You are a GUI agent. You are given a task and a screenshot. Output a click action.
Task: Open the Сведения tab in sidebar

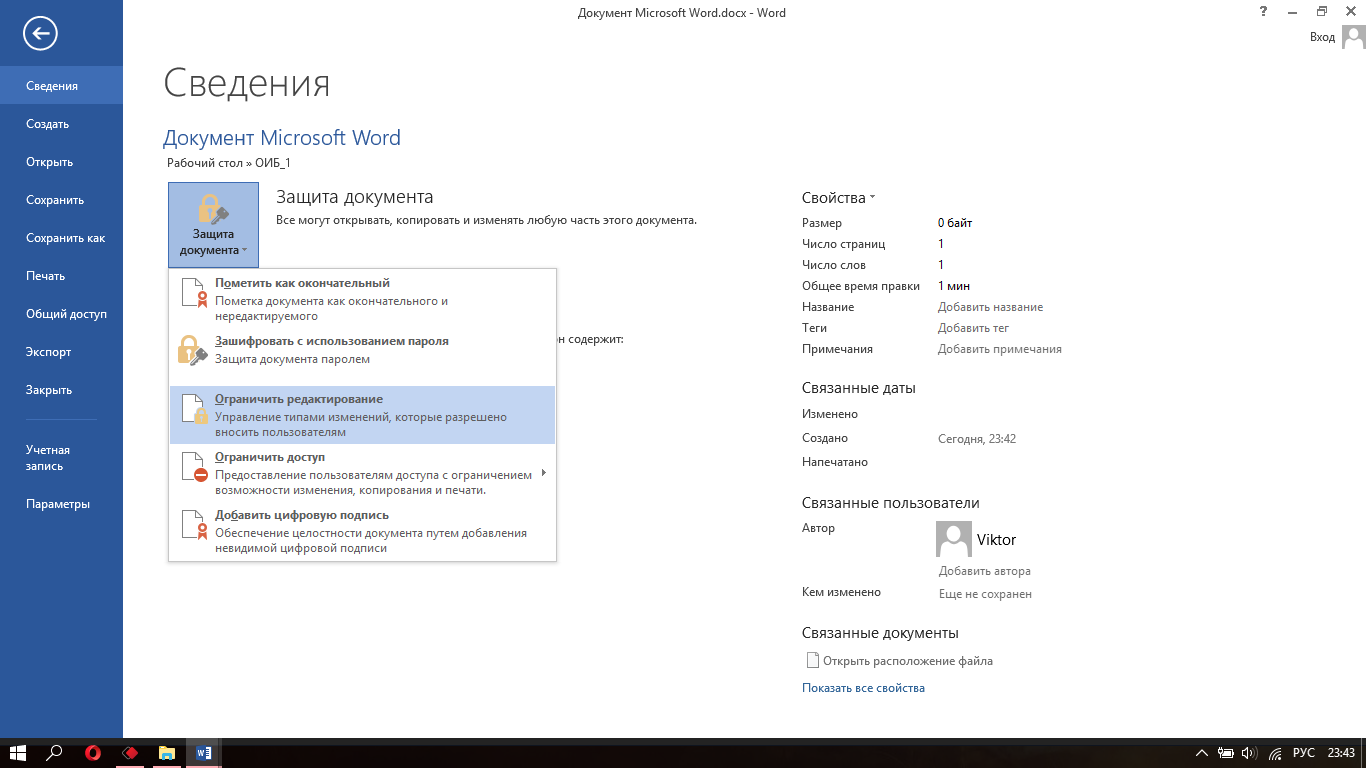(x=61, y=86)
